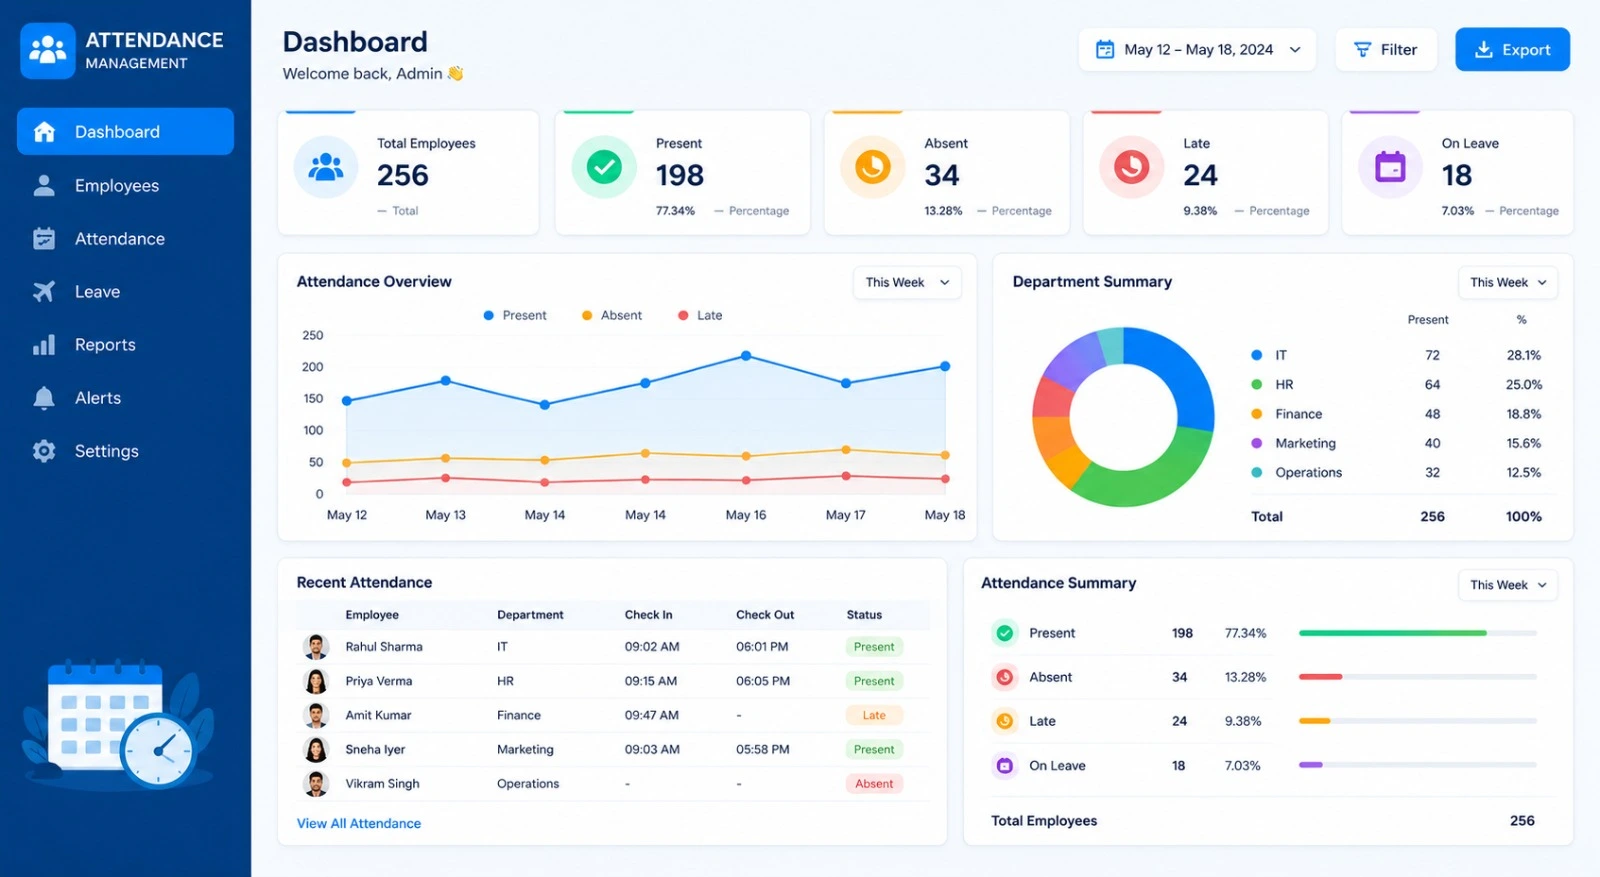Click the Attendance Management logo icon

click(47, 50)
